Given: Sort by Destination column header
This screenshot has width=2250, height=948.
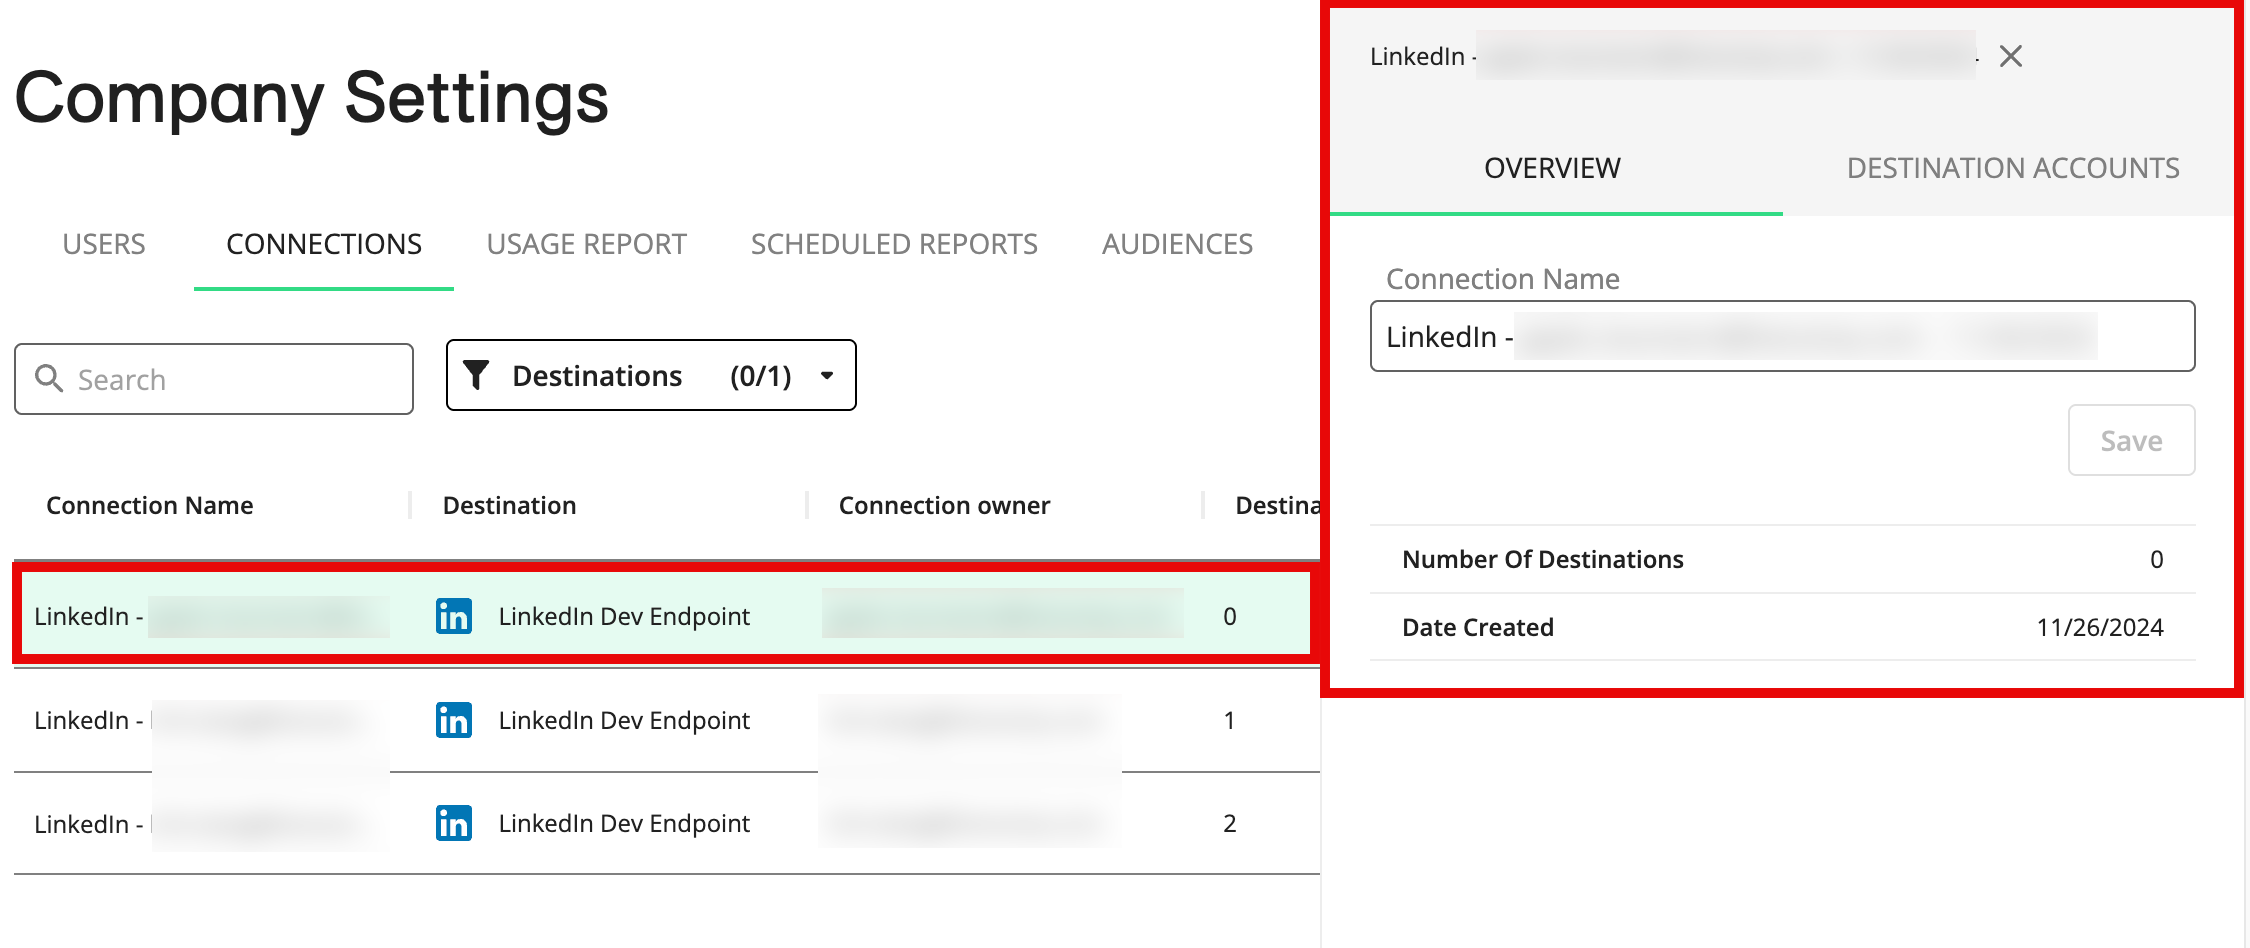Looking at the screenshot, I should coord(509,505).
